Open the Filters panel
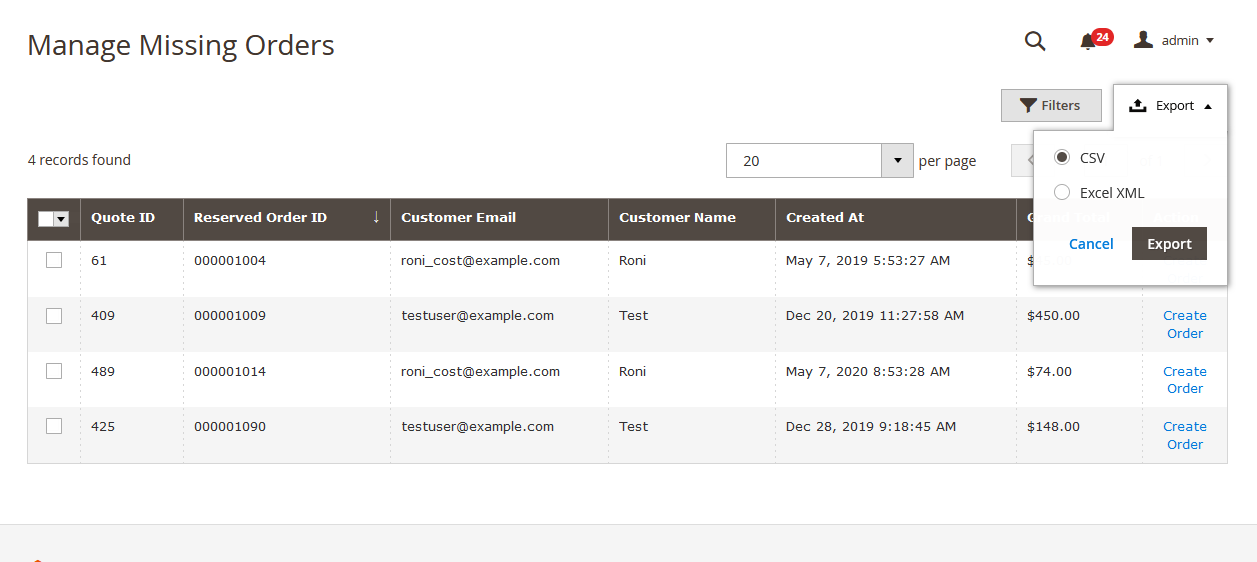 click(1050, 106)
